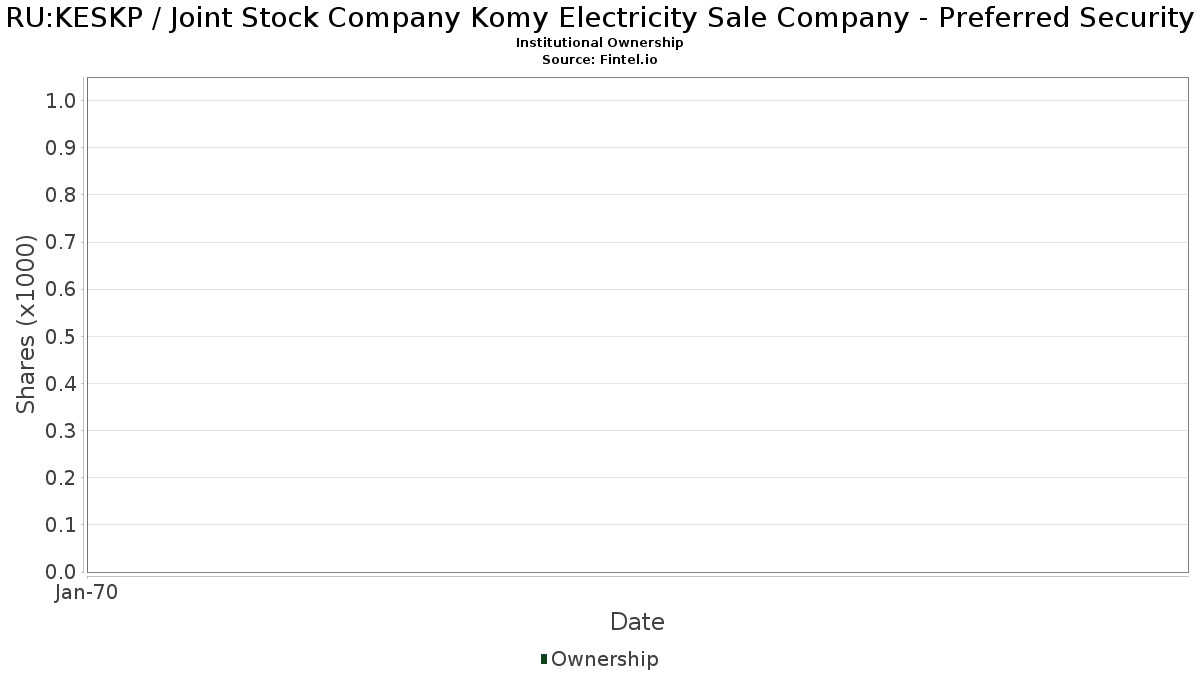Select the 0.7 y-axis tick label

click(x=61, y=242)
